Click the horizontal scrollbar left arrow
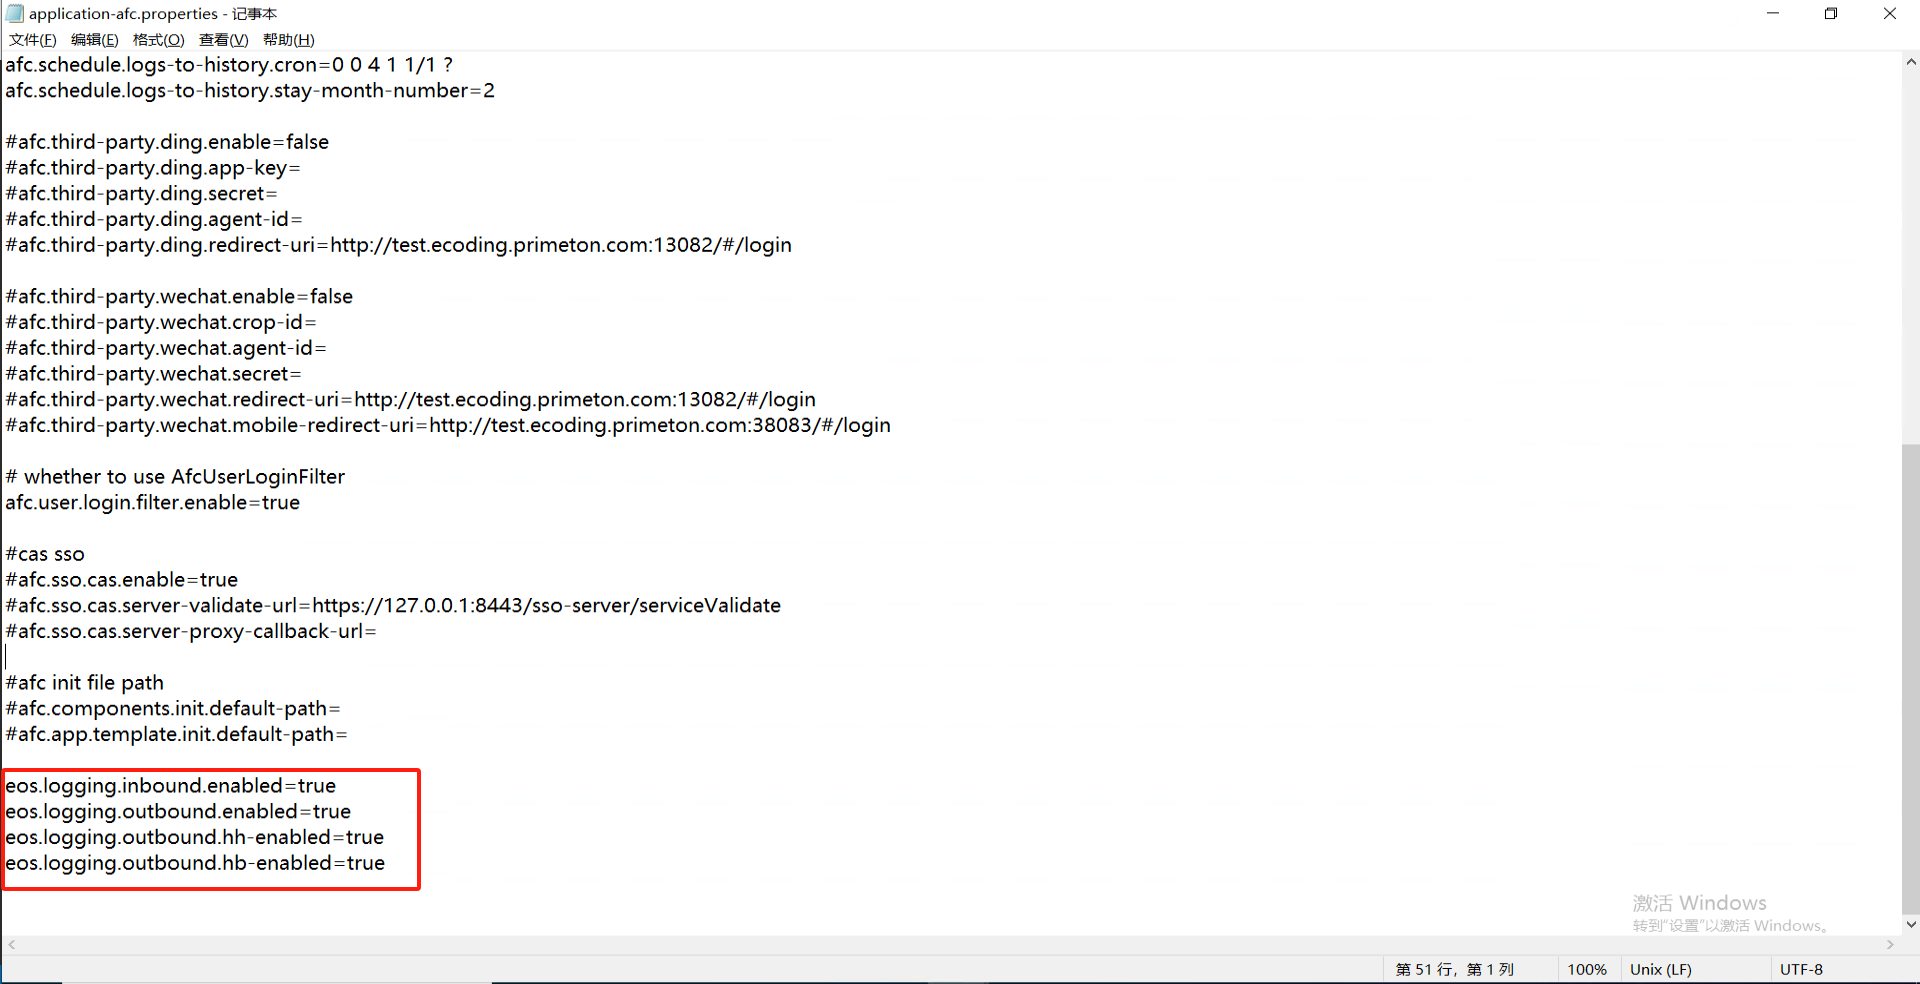The height and width of the screenshot is (984, 1920). pyautogui.click(x=11, y=945)
